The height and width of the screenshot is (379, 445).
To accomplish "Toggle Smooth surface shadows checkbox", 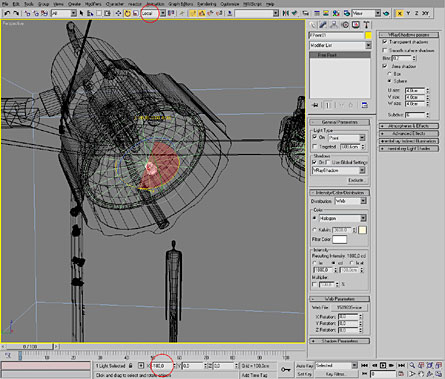I will click(x=385, y=50).
